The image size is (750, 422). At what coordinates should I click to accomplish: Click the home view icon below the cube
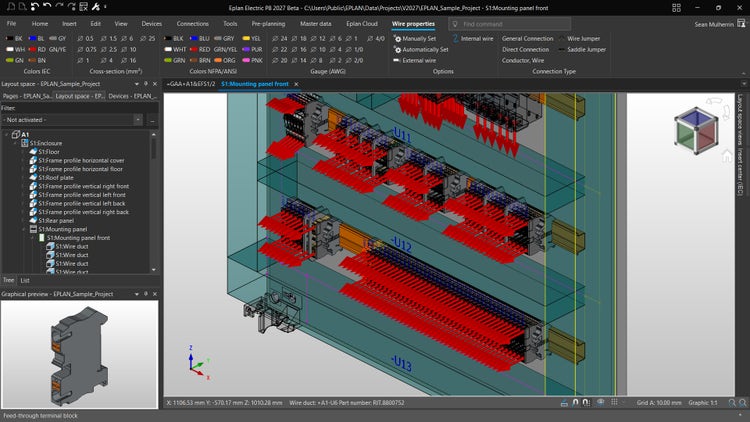point(727,155)
